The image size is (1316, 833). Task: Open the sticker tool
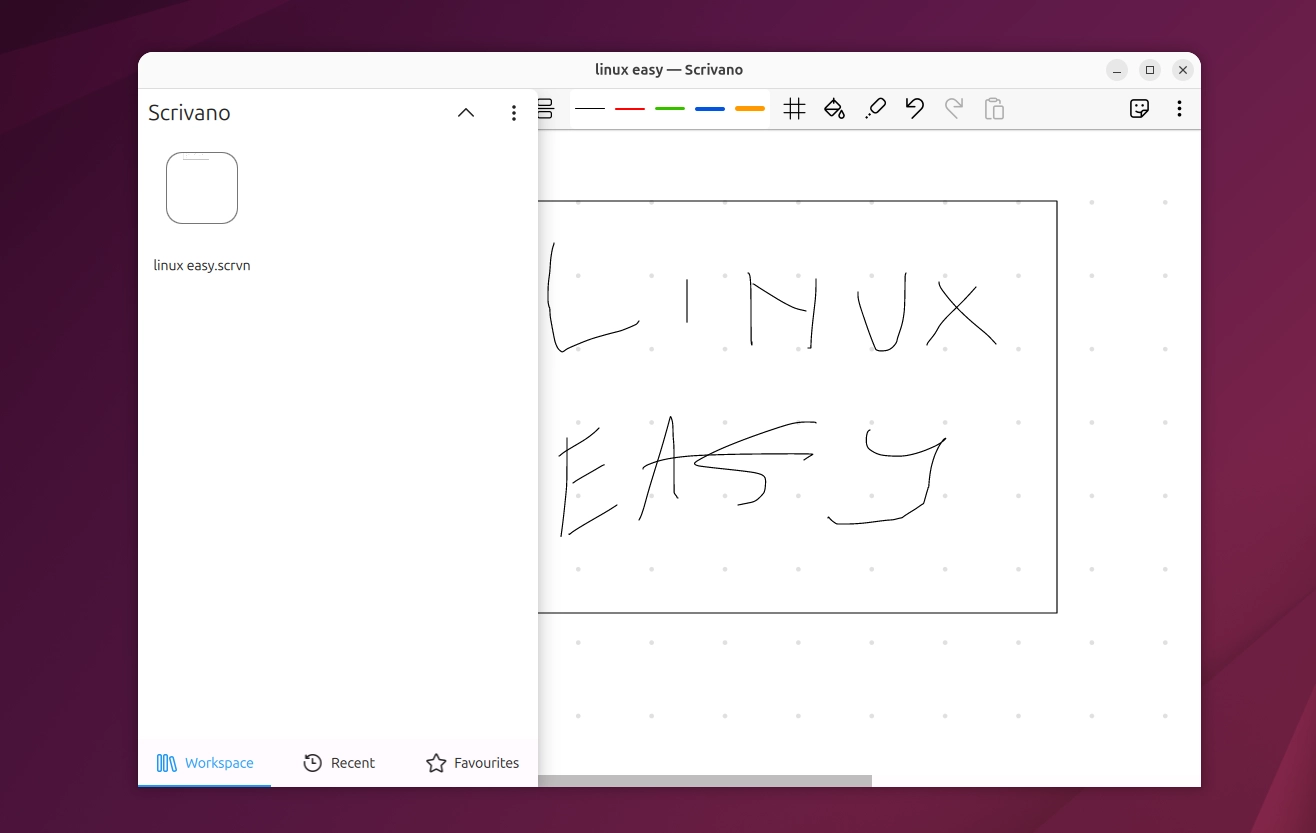(x=1139, y=108)
